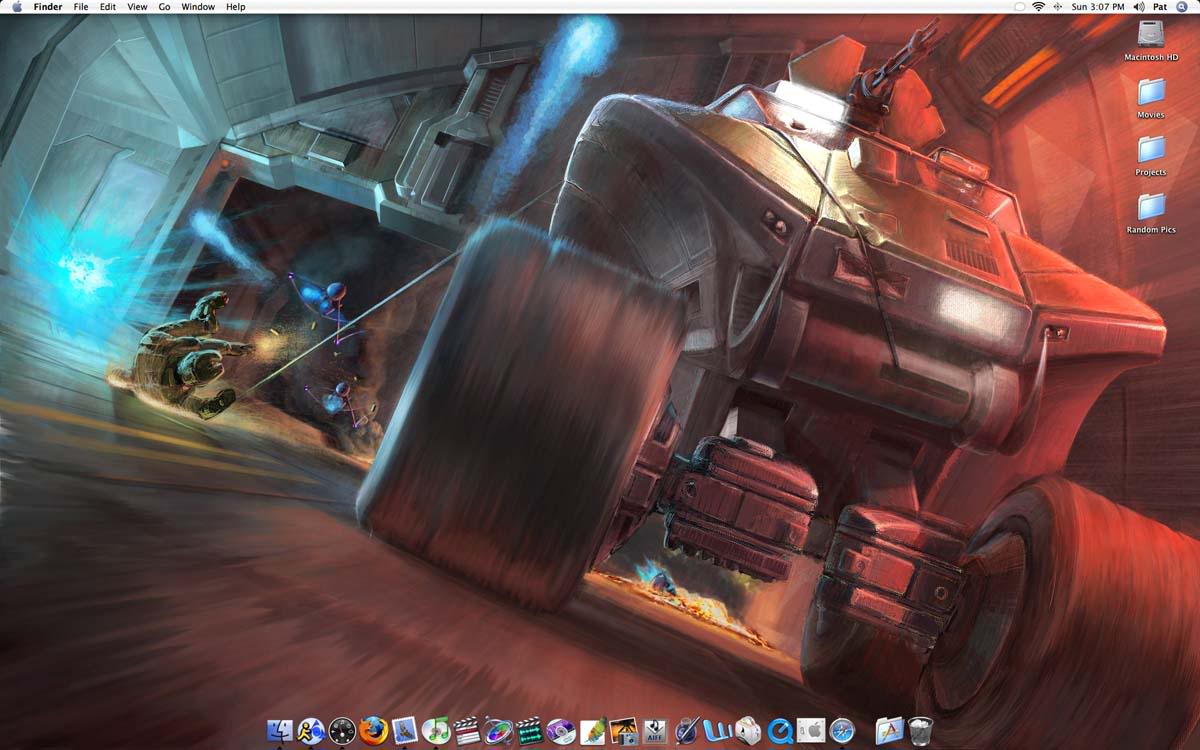Screen dimensions: 1200x750
Task: Launch AIM running-man icon in Dock
Action: click(x=311, y=732)
